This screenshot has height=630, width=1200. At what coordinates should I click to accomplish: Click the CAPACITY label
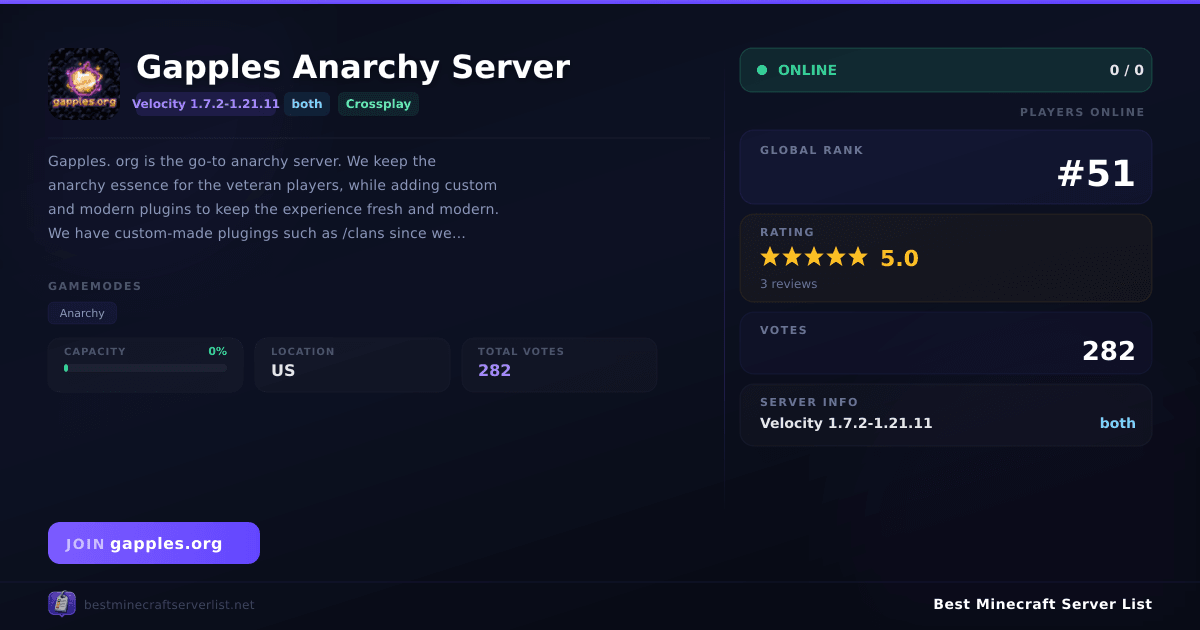coord(95,351)
